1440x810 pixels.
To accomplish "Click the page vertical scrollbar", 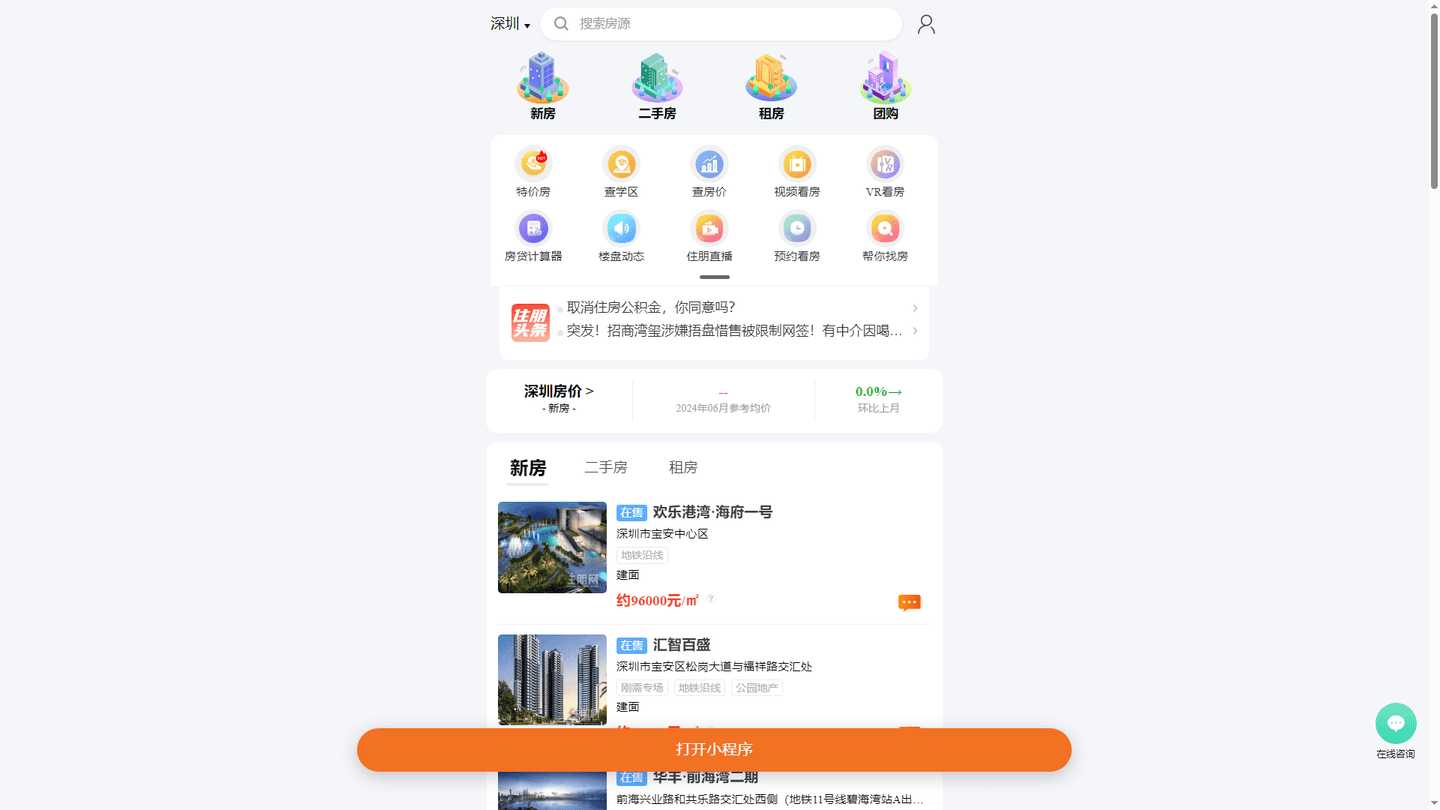I will 1433,100.
